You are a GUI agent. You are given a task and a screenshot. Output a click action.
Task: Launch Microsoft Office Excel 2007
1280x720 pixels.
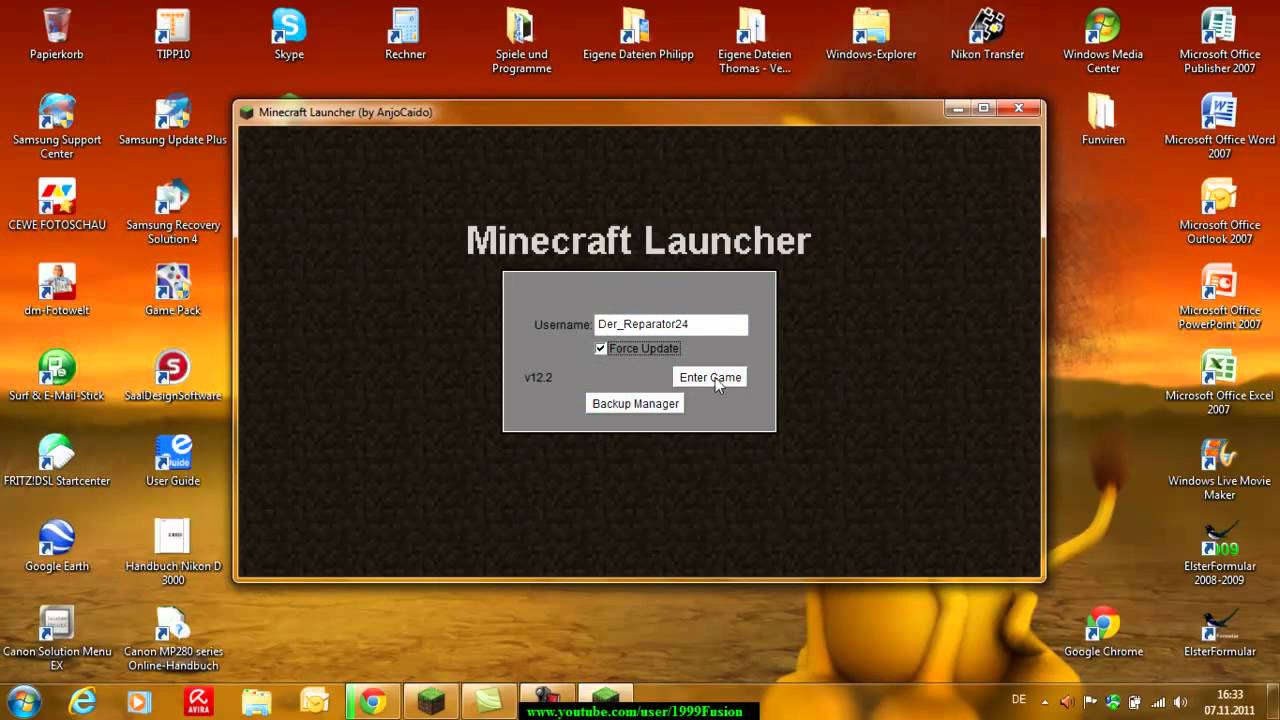tap(1219, 382)
